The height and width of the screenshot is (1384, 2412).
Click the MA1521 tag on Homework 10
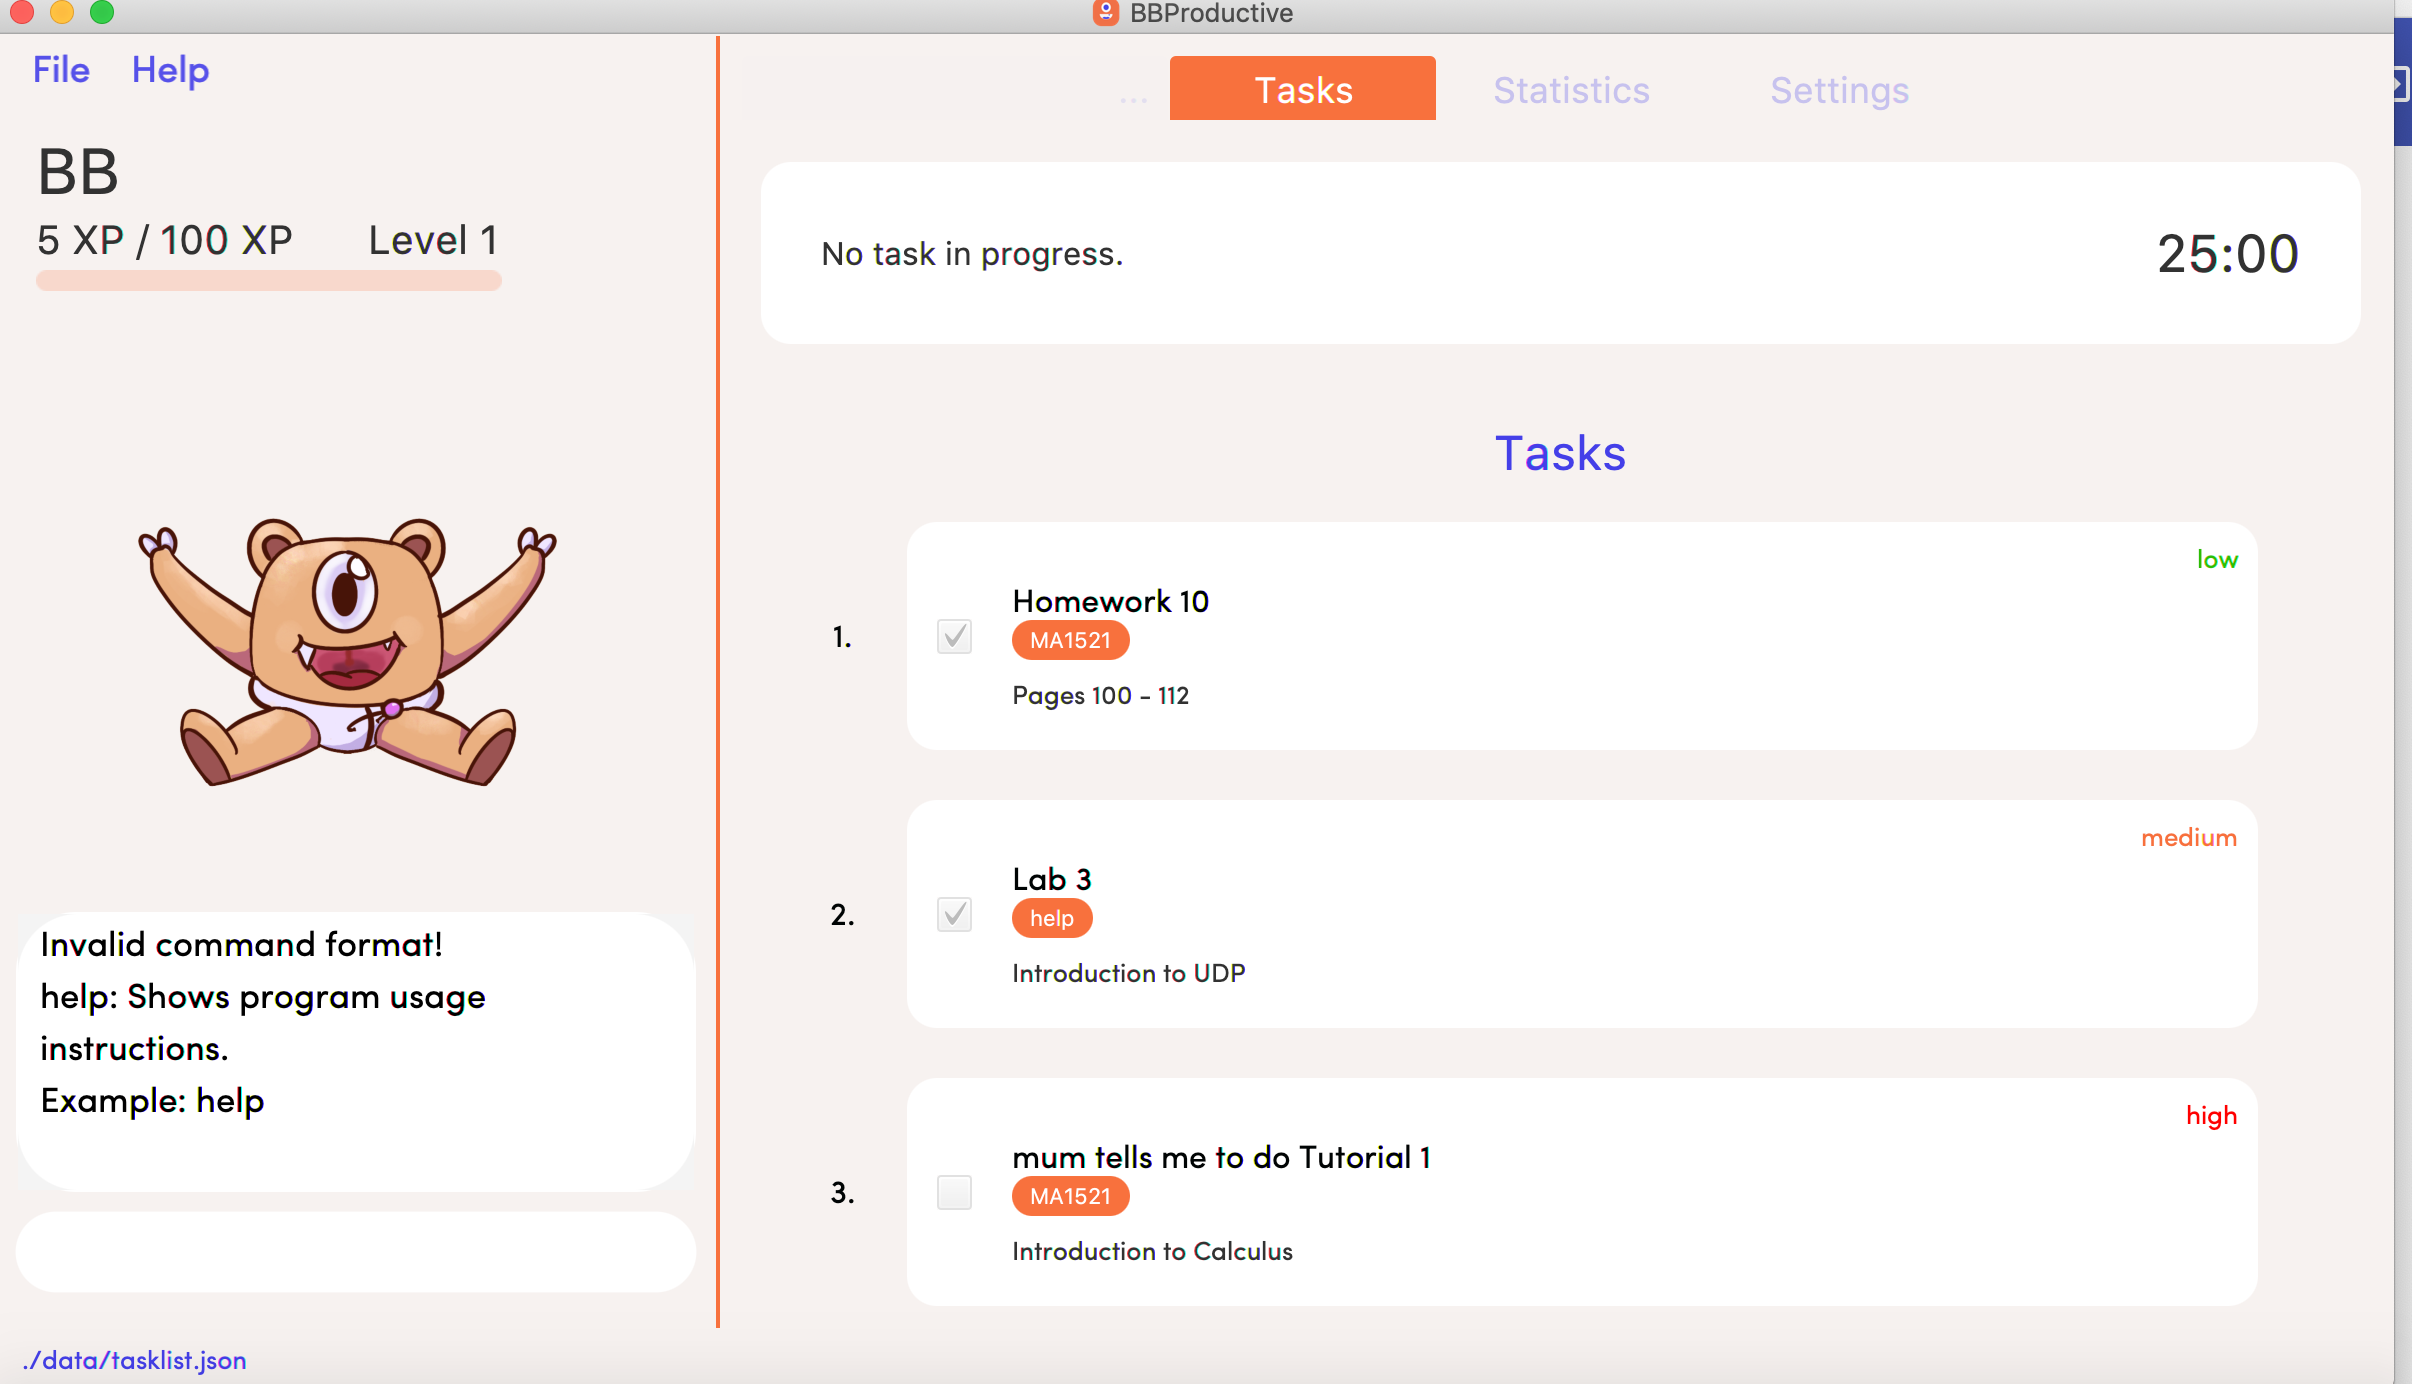1070,640
